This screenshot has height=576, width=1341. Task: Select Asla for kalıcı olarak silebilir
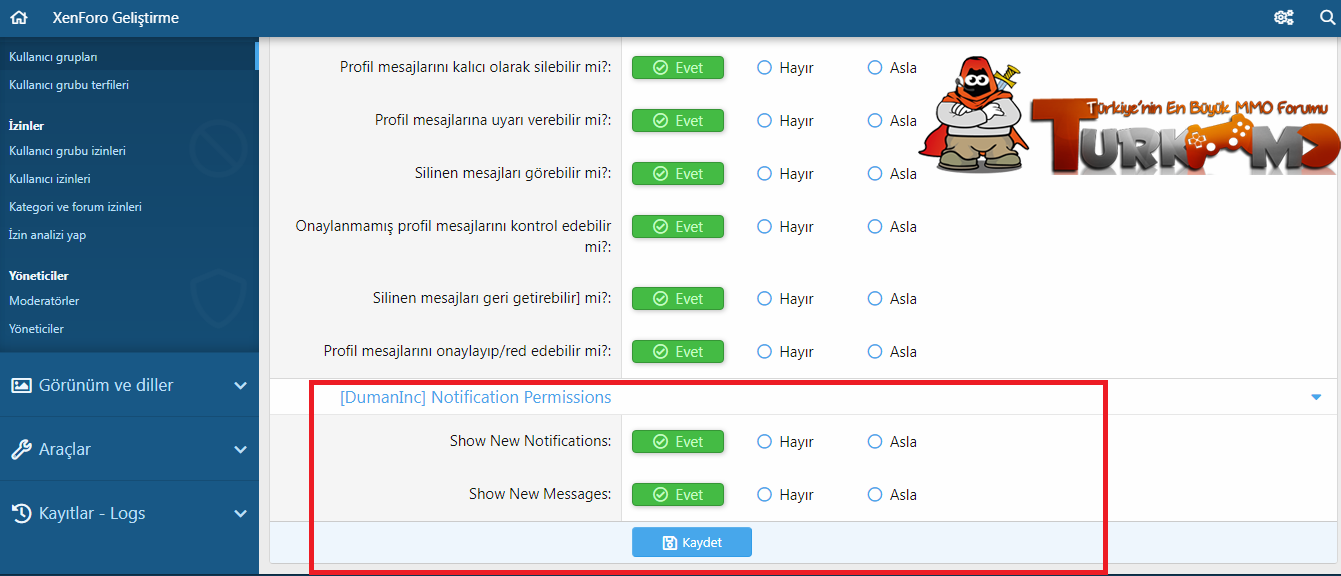(892, 68)
